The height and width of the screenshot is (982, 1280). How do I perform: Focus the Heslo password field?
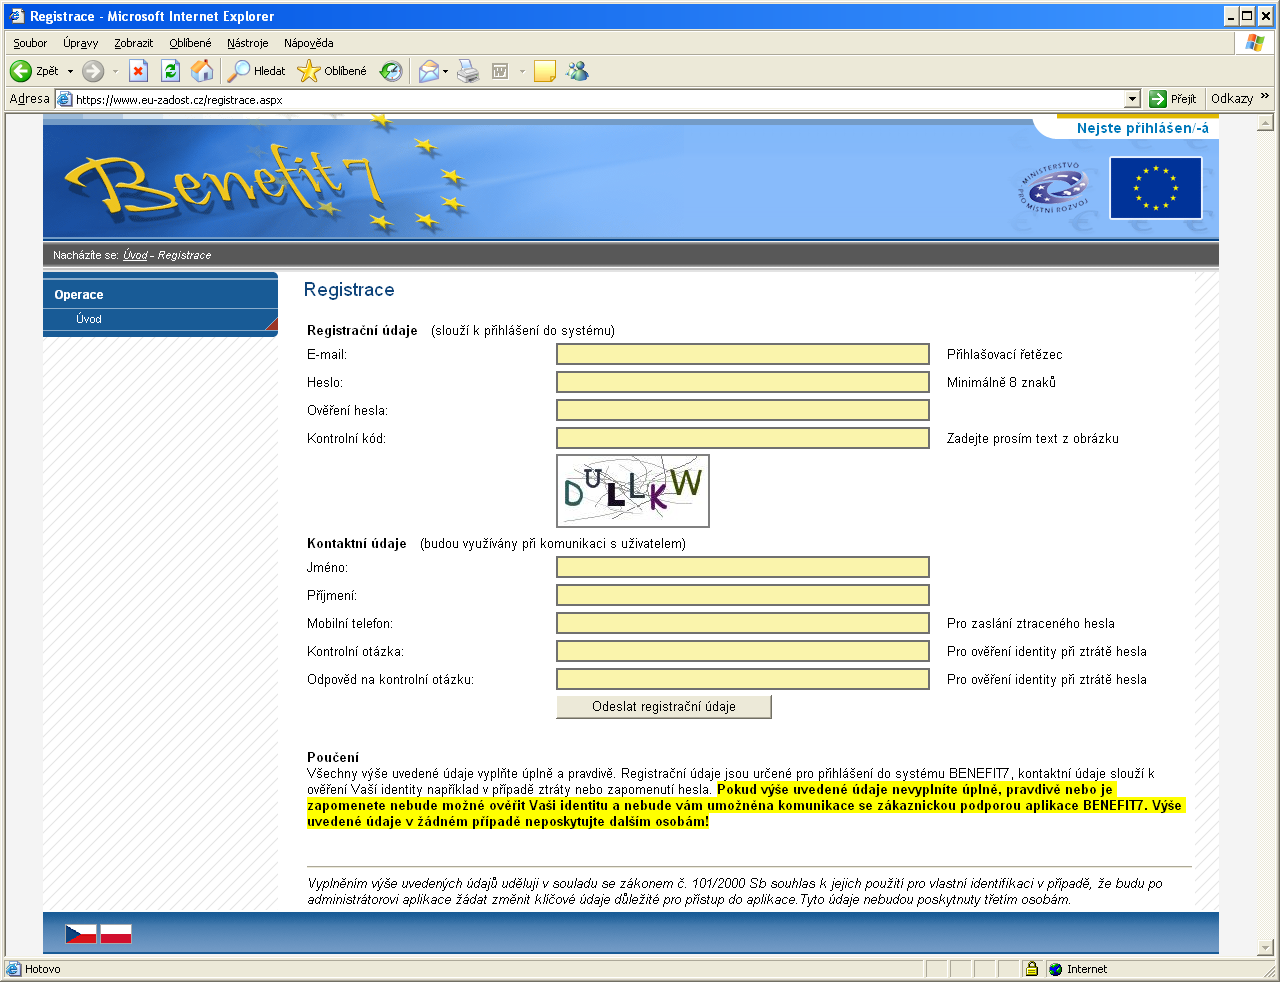[743, 382]
